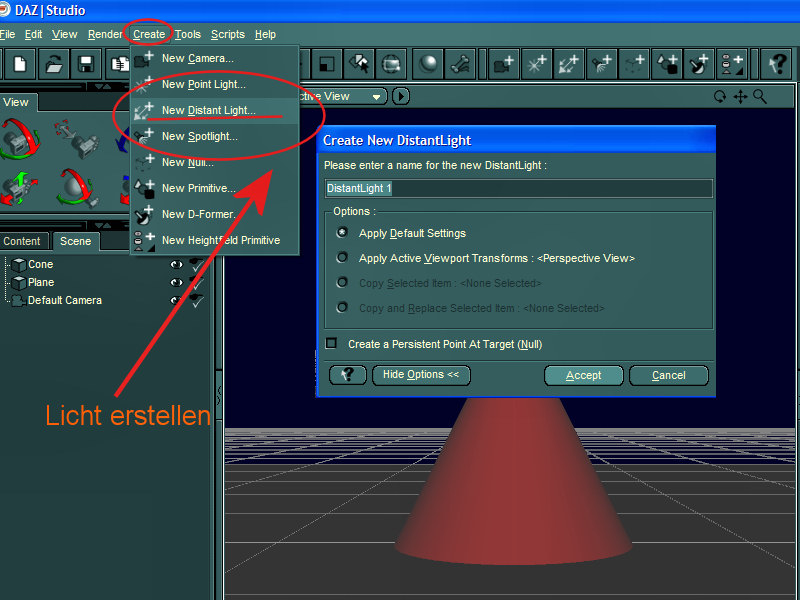Viewport: 800px width, 600px height.
Task: Choose New Point Light menu entry
Action: click(x=214, y=85)
